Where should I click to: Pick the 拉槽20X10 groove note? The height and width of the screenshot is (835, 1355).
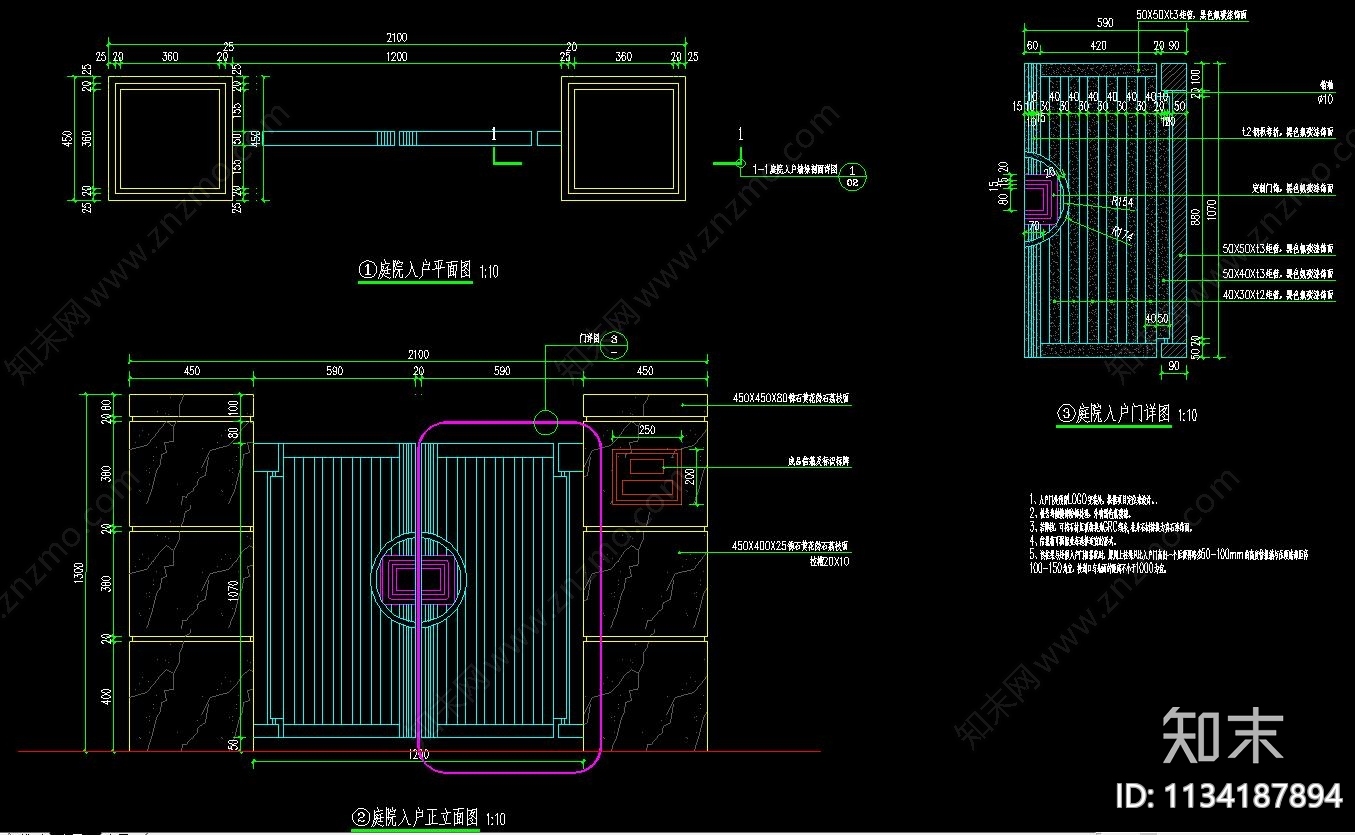829,561
